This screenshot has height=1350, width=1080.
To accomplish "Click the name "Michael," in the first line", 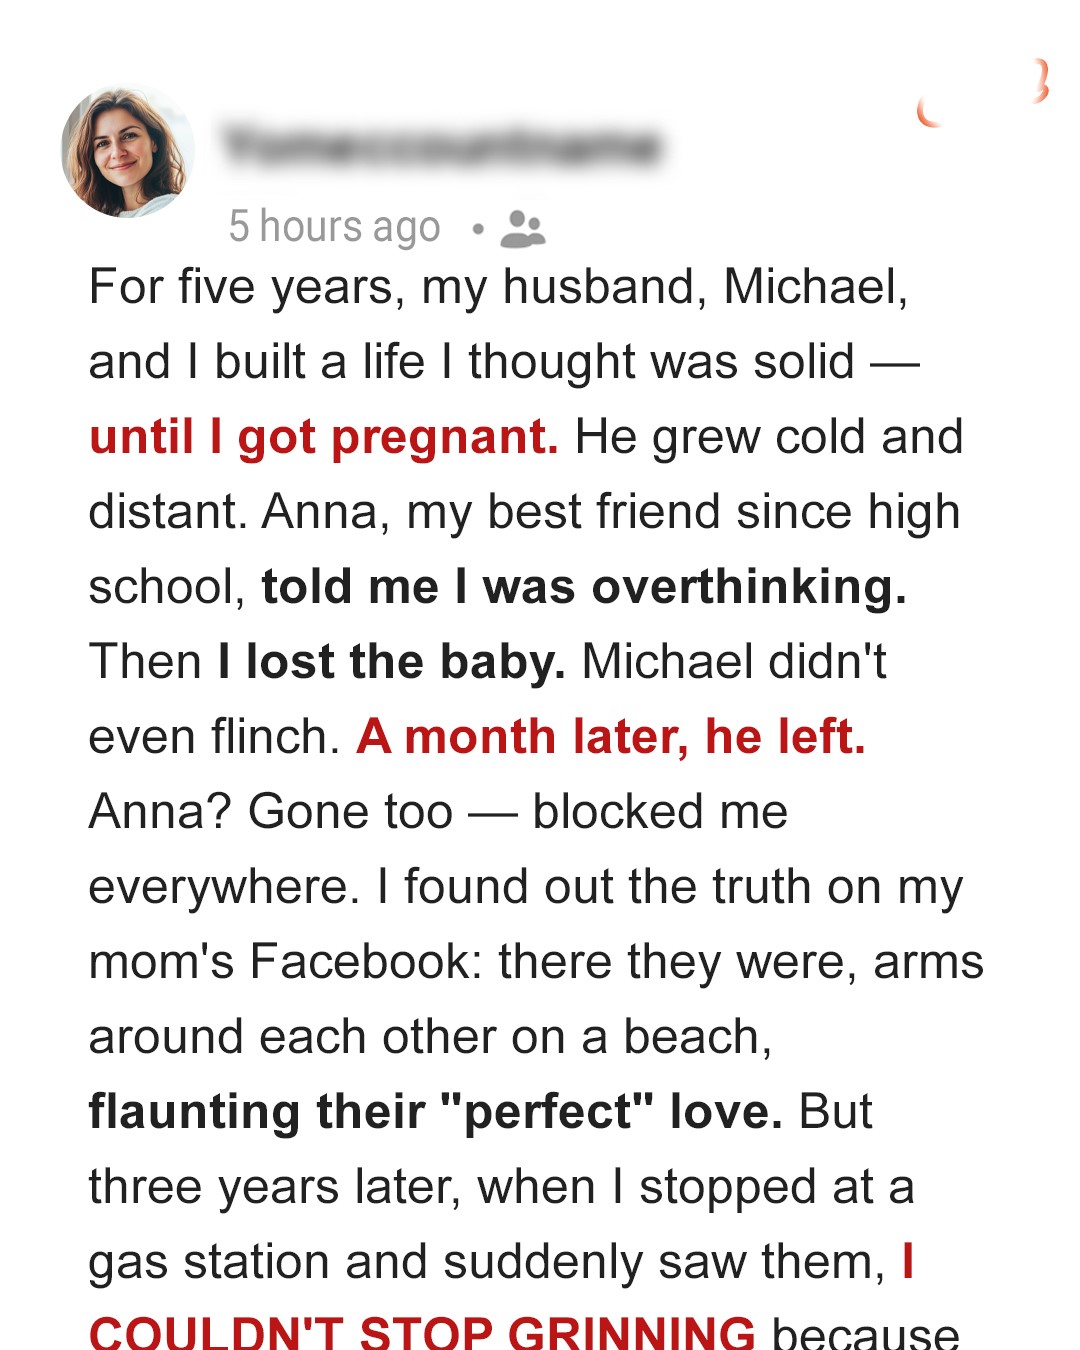I will pos(815,287).
